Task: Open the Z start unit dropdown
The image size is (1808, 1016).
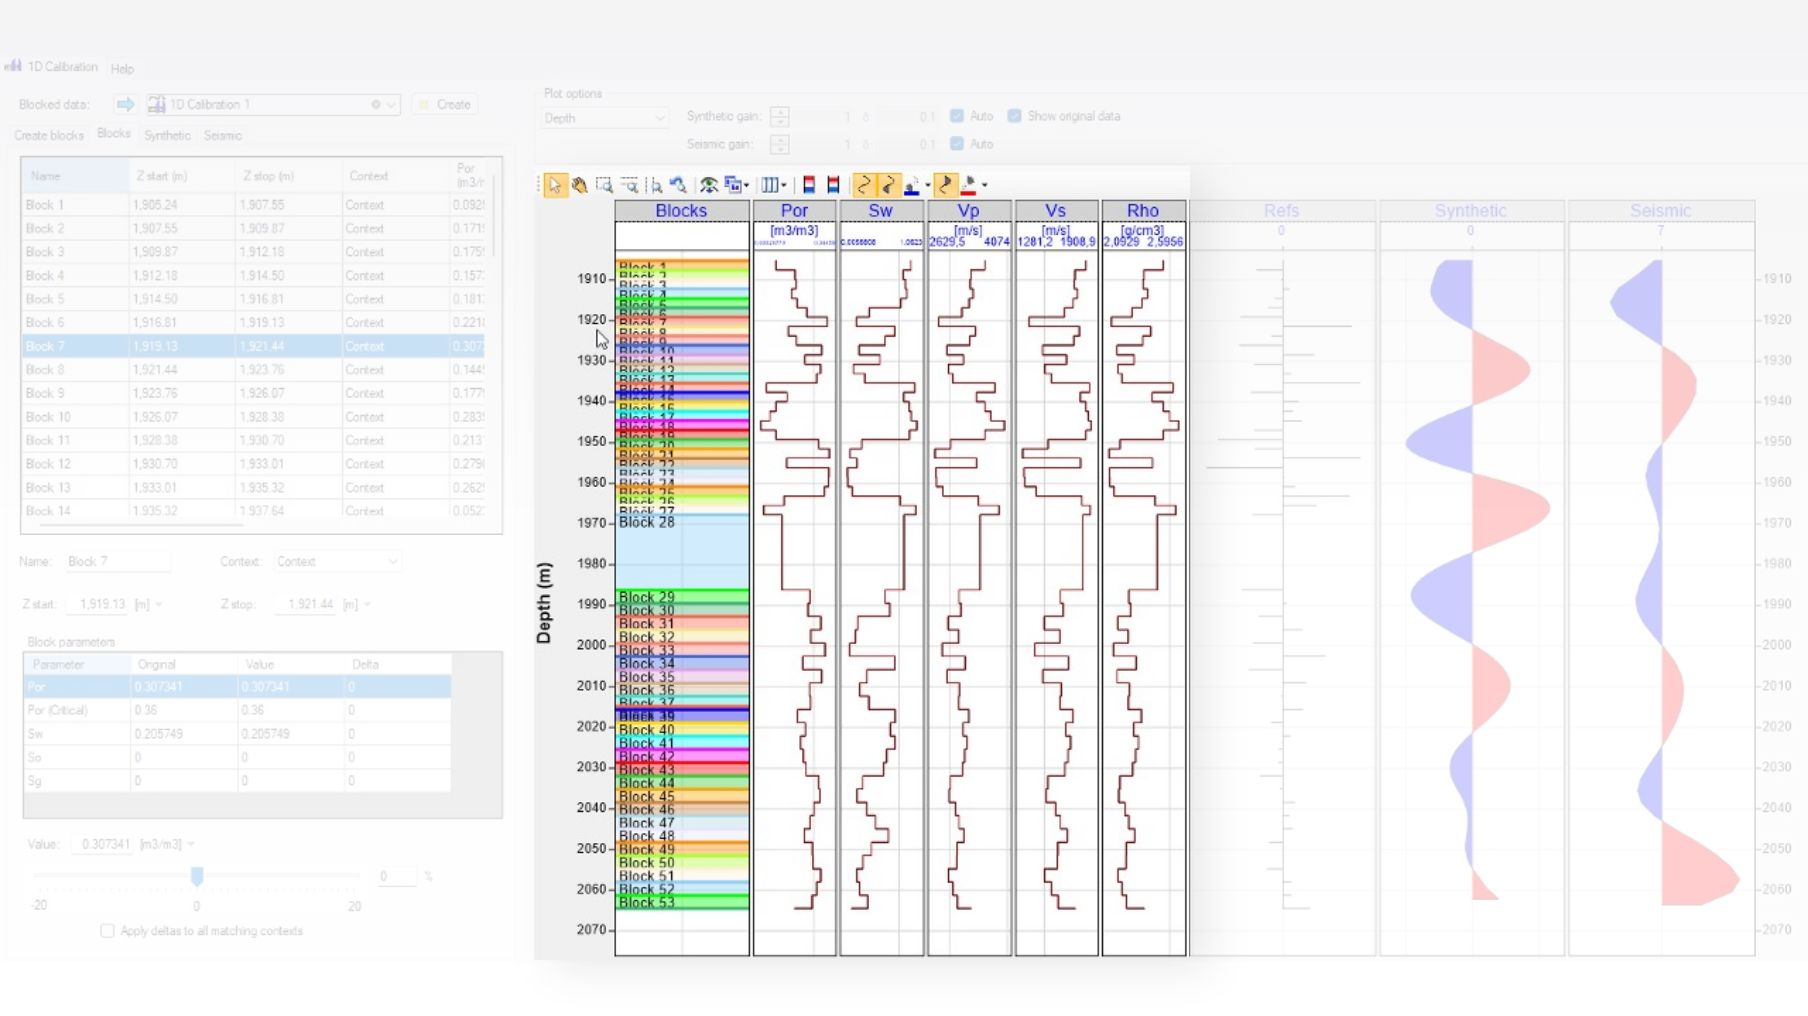Action: coord(158,604)
